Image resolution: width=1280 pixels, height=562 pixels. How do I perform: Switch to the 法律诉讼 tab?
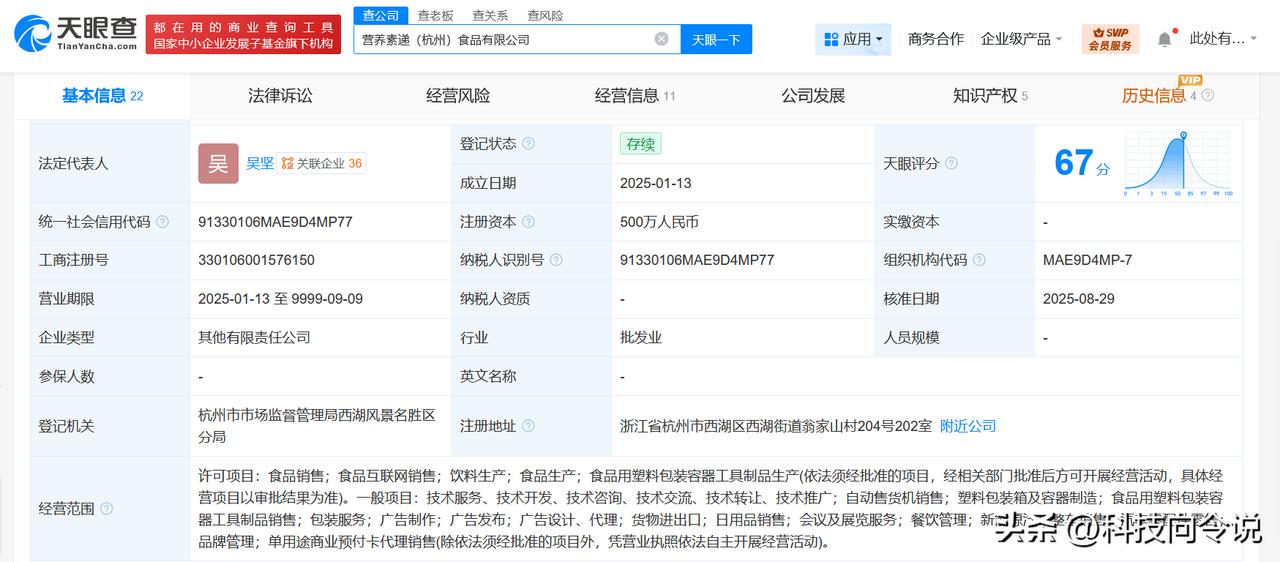pyautogui.click(x=280, y=96)
